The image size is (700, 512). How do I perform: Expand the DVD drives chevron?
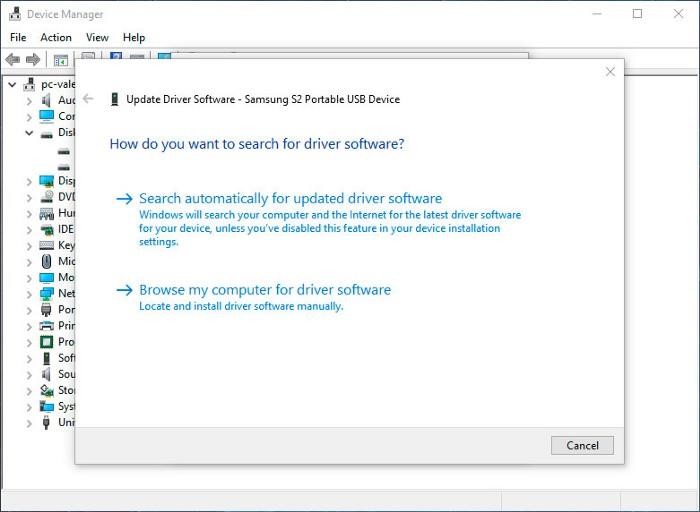[x=29, y=198]
